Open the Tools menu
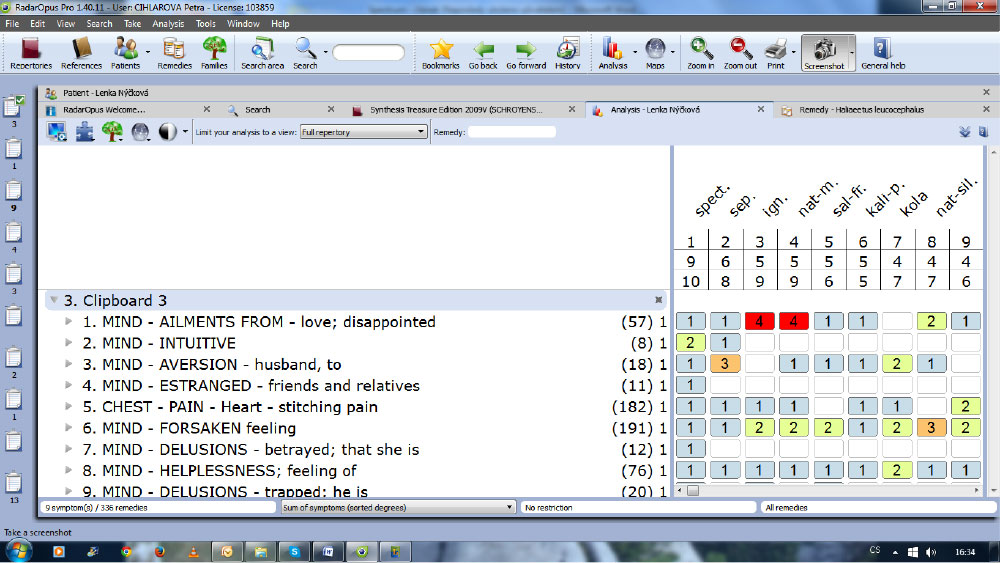 [205, 24]
